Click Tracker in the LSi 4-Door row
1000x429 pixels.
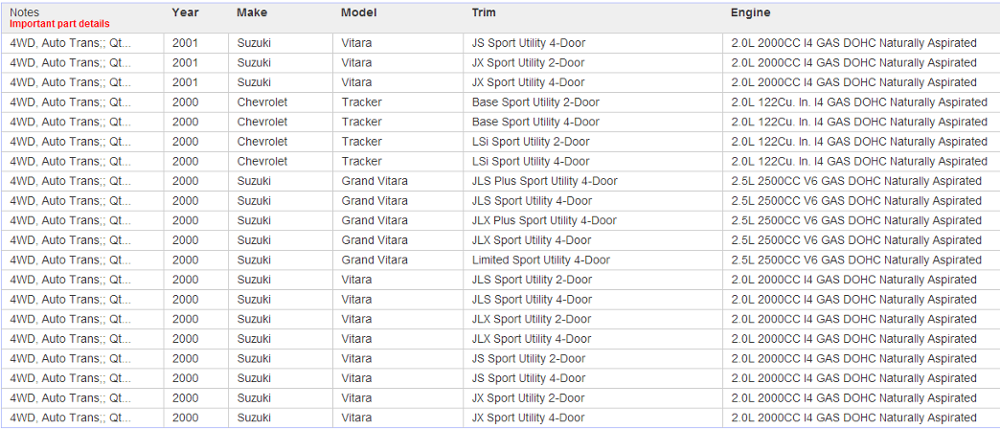(361, 161)
